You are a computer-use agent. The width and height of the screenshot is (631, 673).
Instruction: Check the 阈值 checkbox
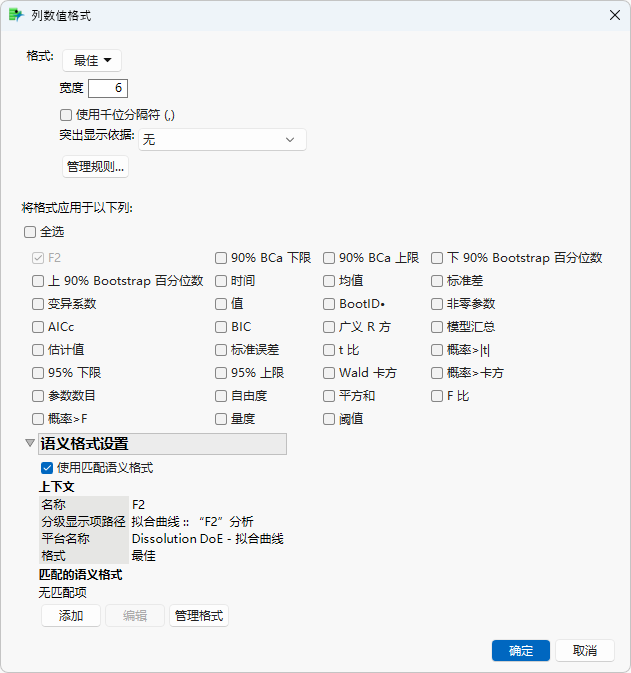[x=329, y=419]
